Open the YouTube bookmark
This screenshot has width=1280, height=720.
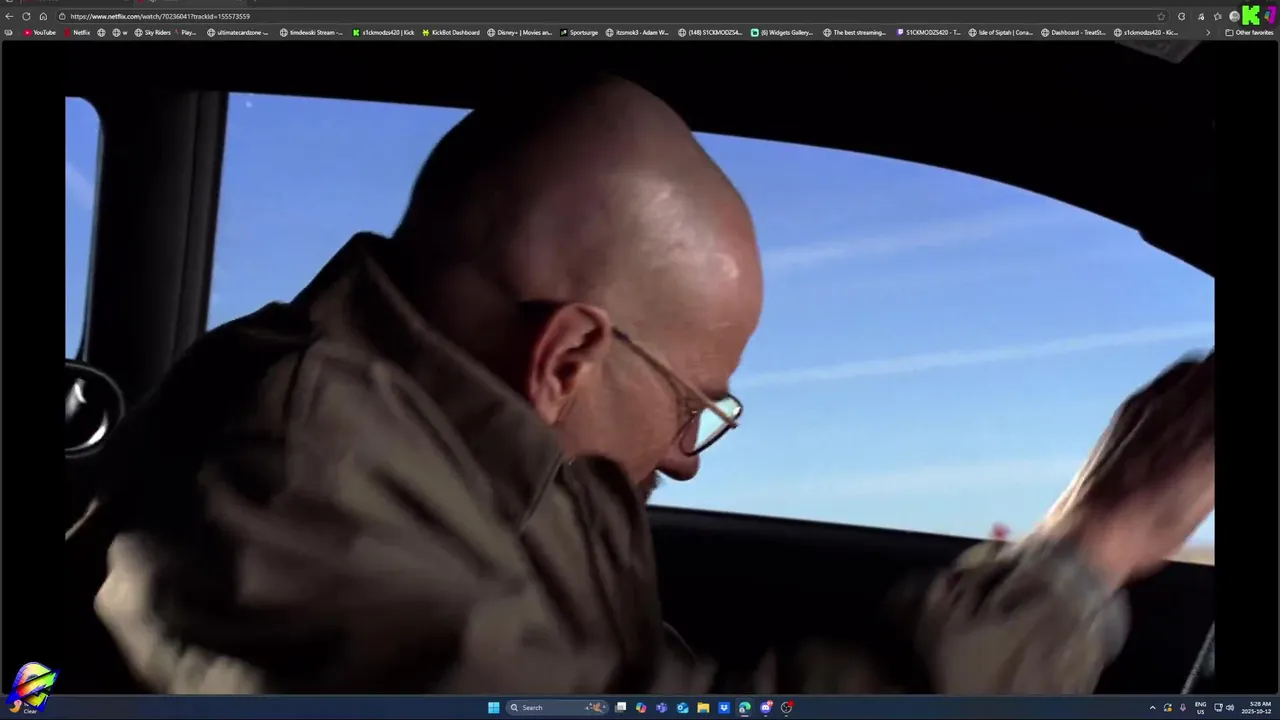(39, 32)
